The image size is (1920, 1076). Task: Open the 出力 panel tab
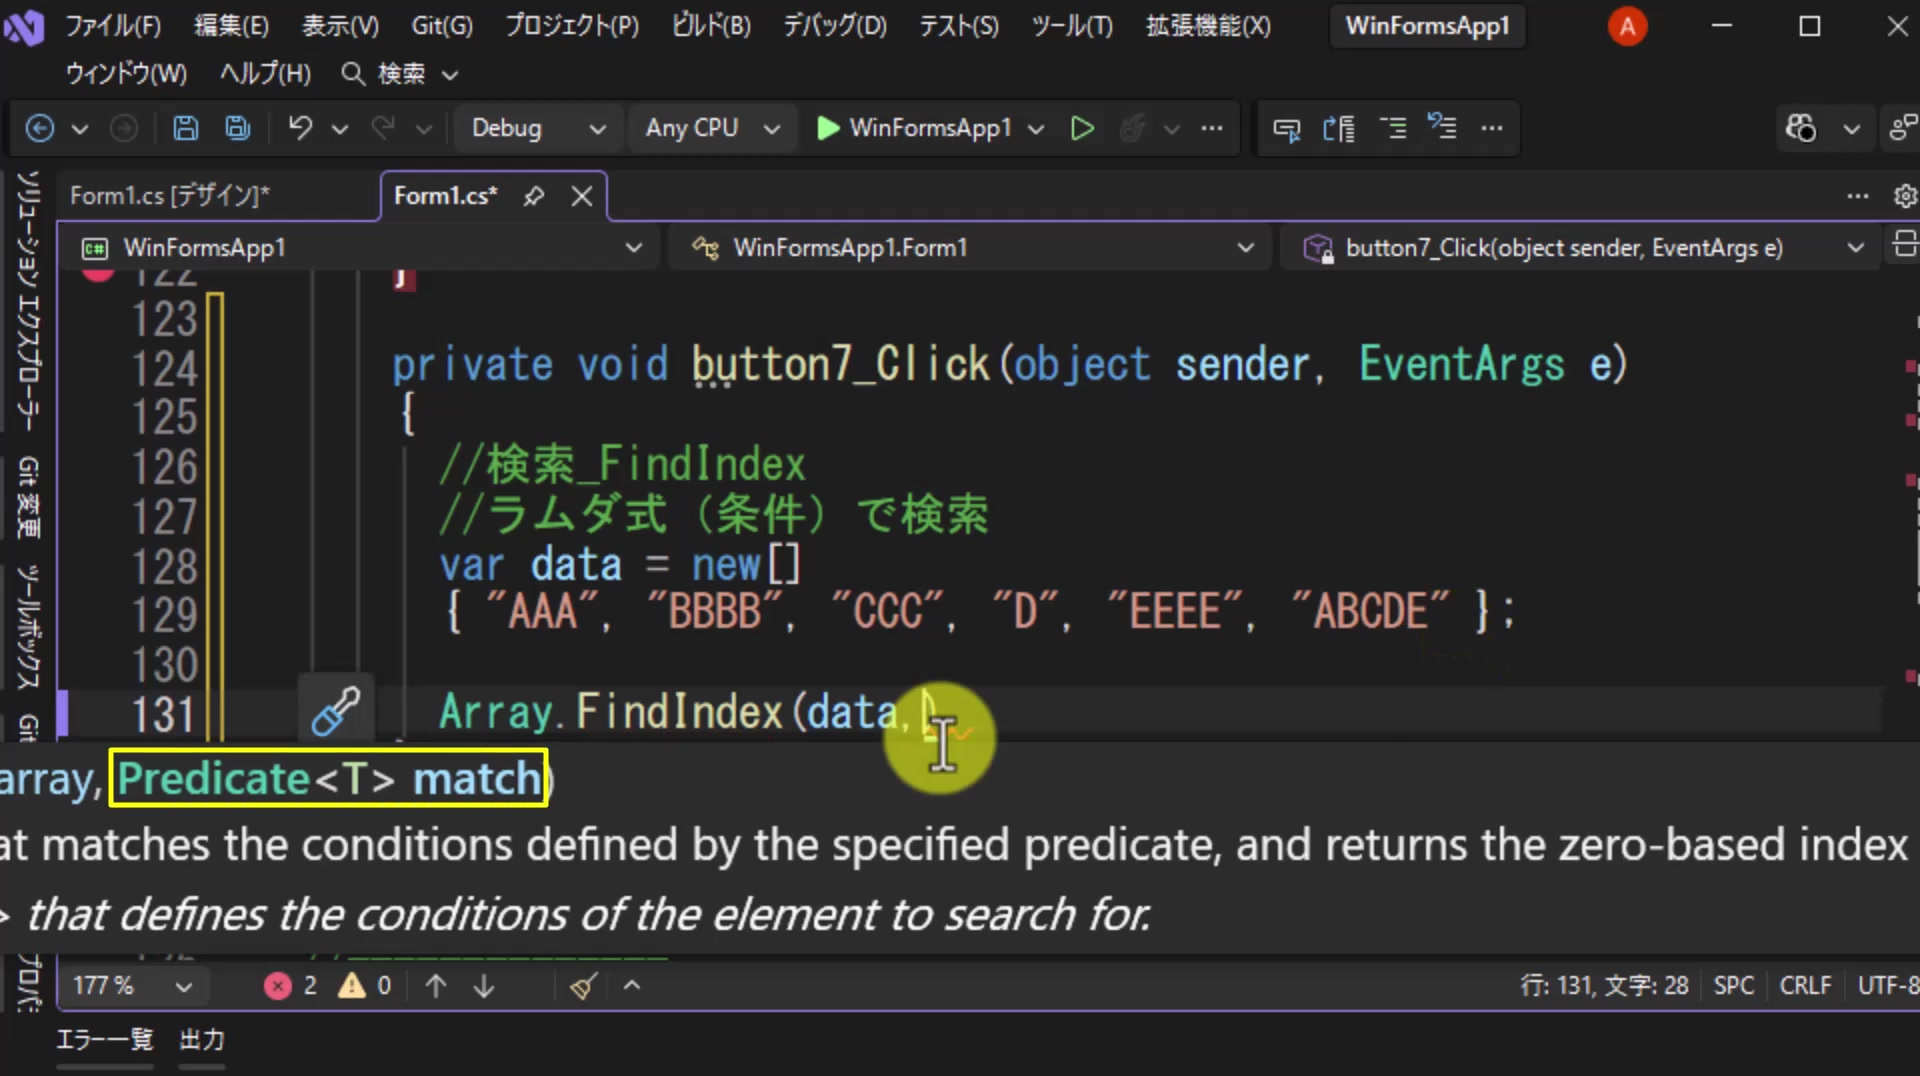(x=202, y=1040)
